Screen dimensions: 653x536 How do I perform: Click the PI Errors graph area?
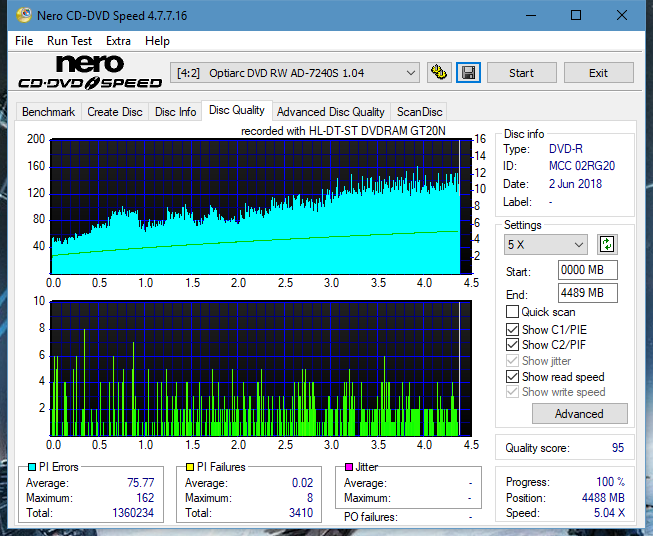261,207
